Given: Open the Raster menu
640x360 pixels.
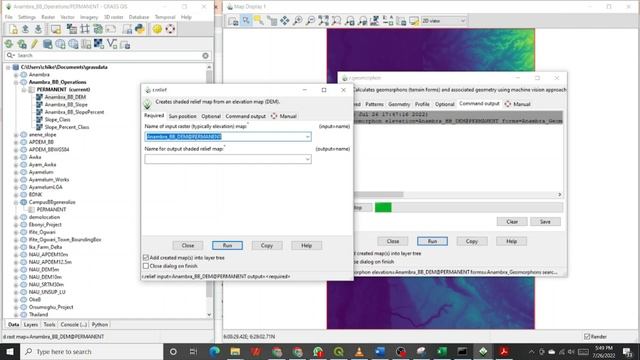Looking at the screenshot, I should tap(48, 17).
